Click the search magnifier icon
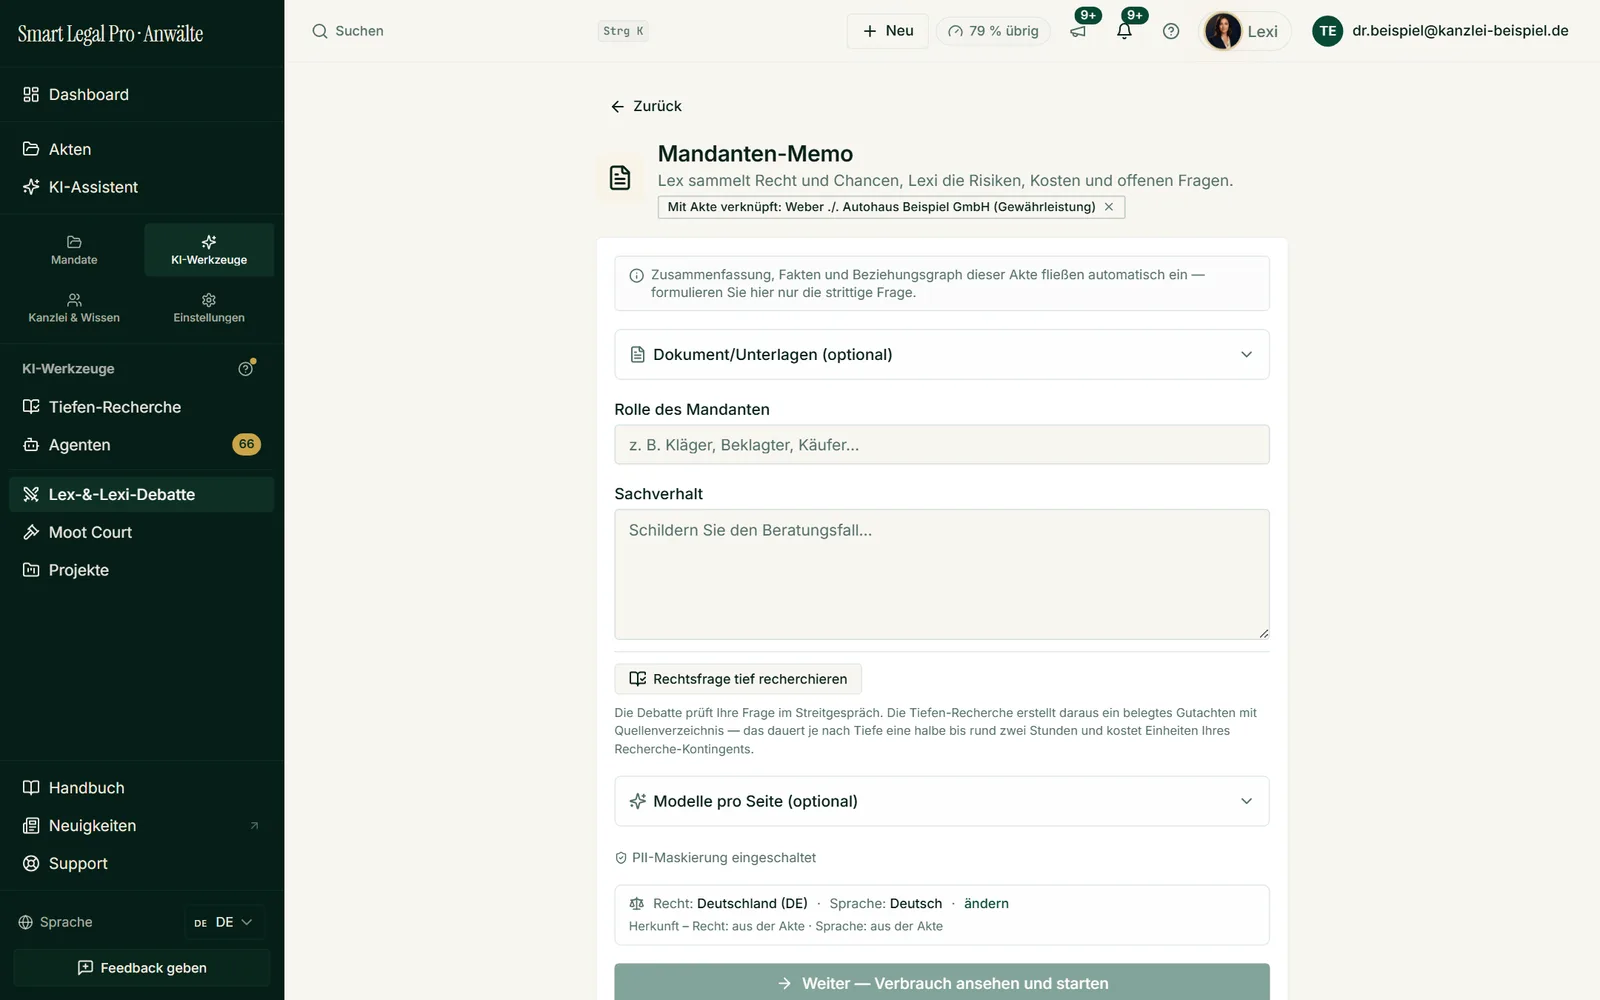 click(x=320, y=31)
